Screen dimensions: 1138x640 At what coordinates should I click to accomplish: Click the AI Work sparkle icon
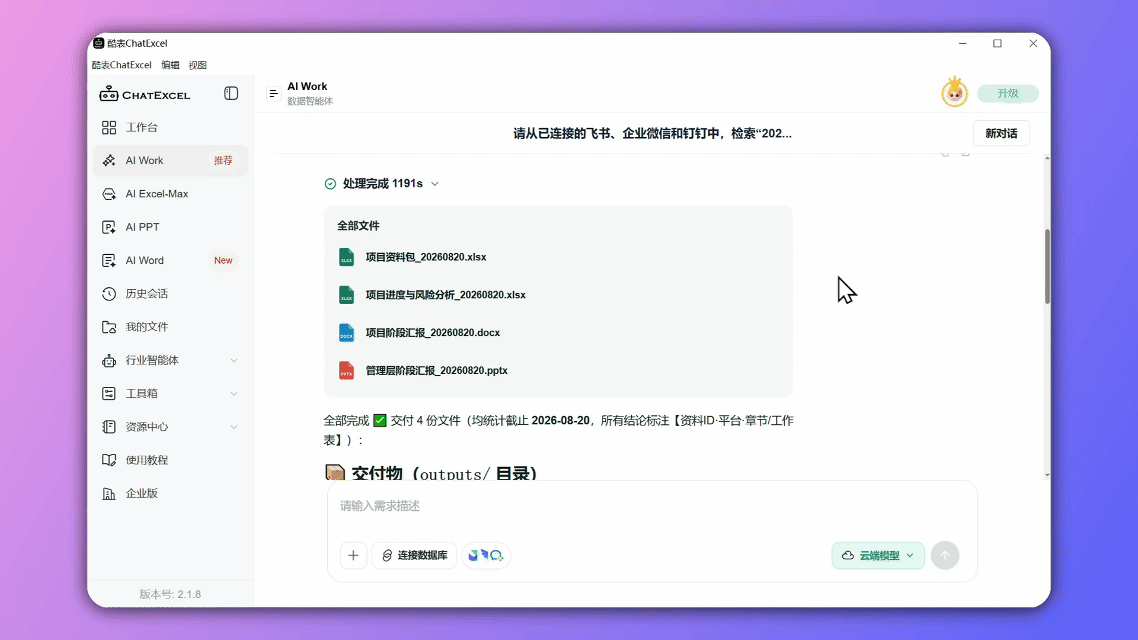pyautogui.click(x=109, y=160)
